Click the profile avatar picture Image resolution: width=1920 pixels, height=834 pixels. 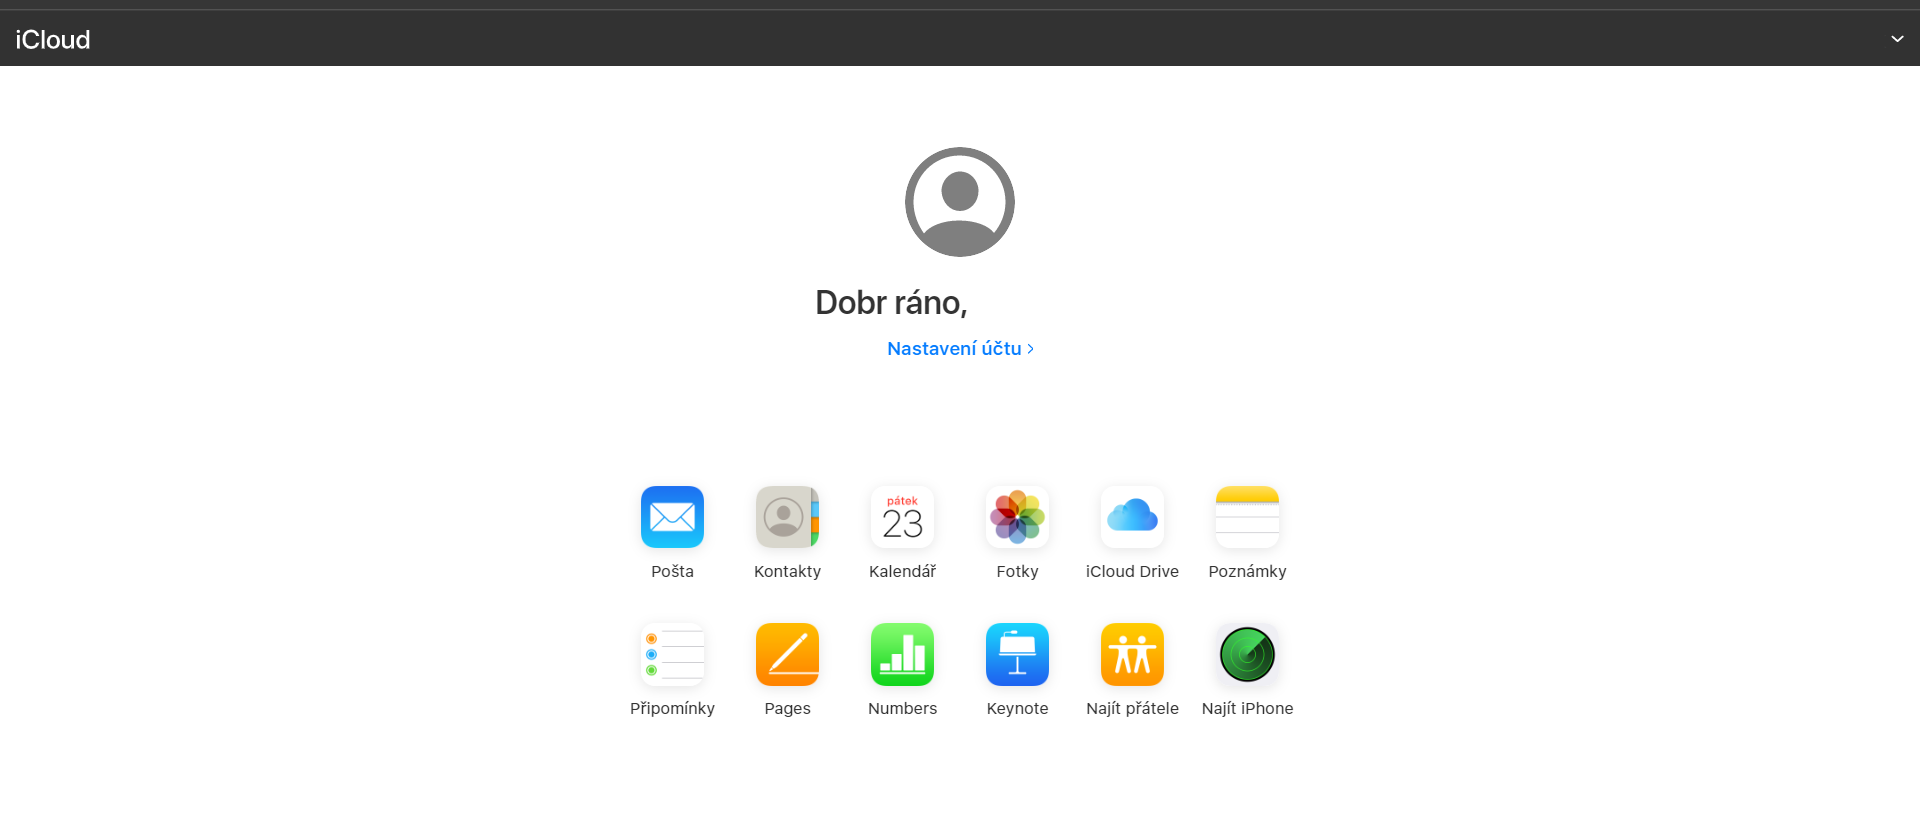point(959,202)
